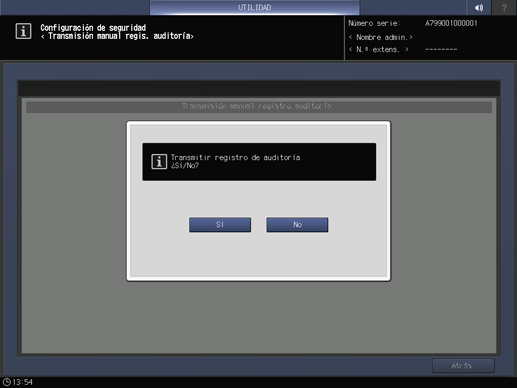Image resolution: width=517 pixels, height=388 pixels.
Task: Select the 13:54 time display
Action: coord(23,382)
